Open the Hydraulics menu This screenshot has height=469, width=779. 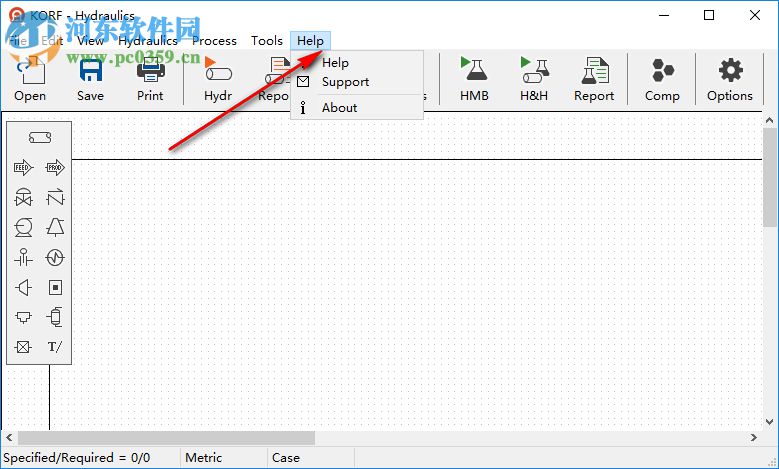tap(148, 41)
